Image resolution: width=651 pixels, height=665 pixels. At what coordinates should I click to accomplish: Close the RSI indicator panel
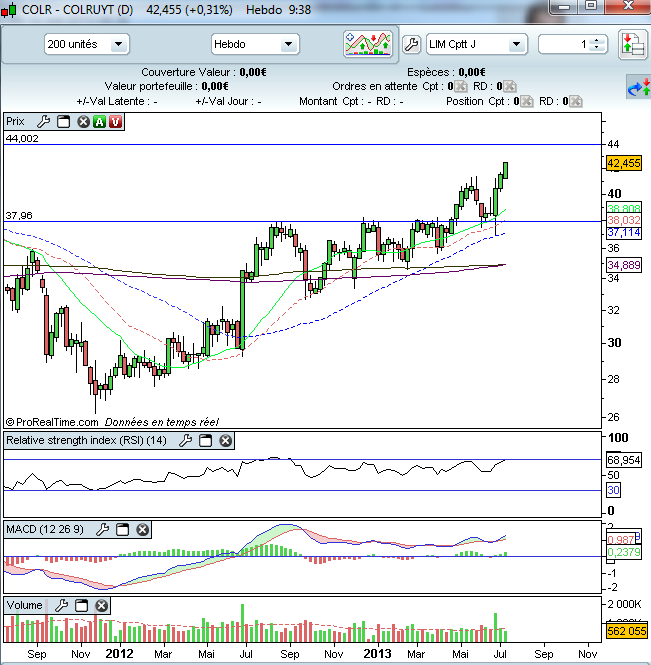226,441
